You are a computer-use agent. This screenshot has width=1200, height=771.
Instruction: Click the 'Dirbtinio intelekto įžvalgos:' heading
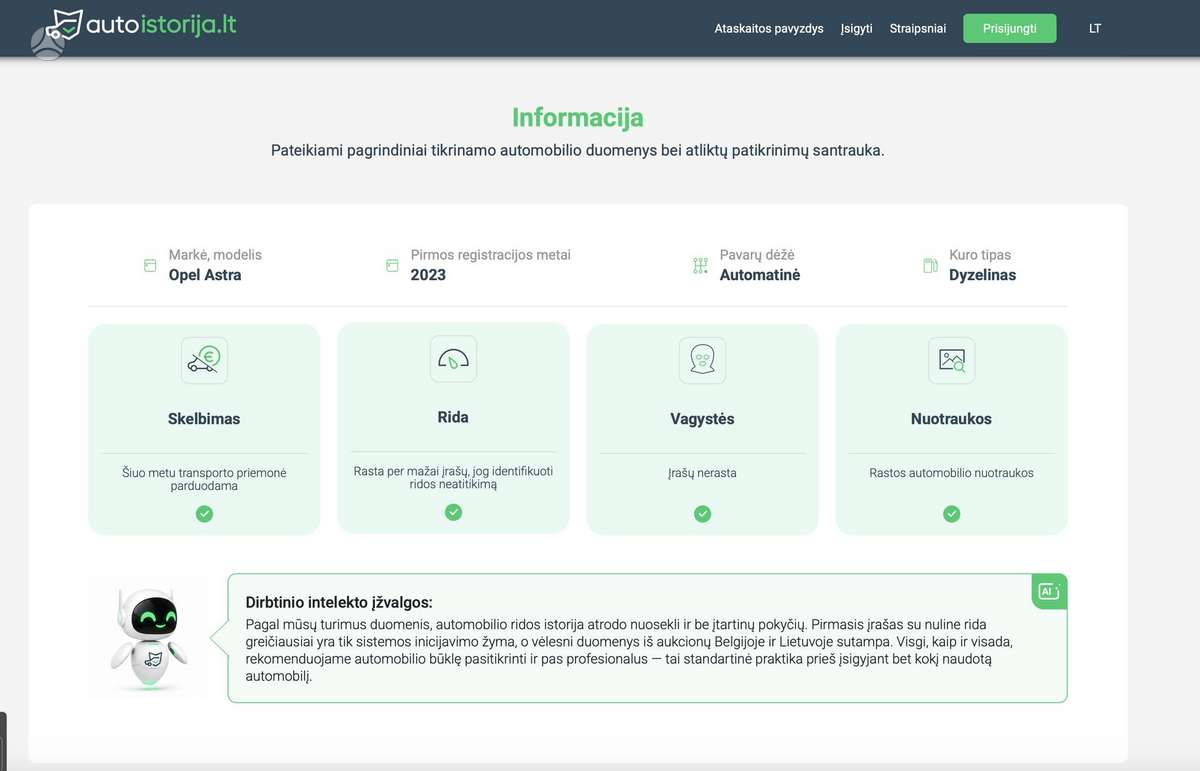click(339, 602)
